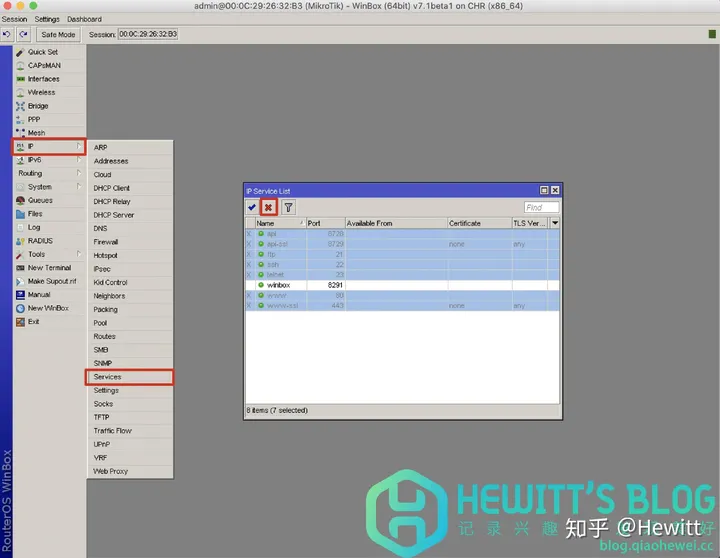Expand the IP submenu arrow
Viewport: 720px width, 558px height.
click(x=79, y=146)
